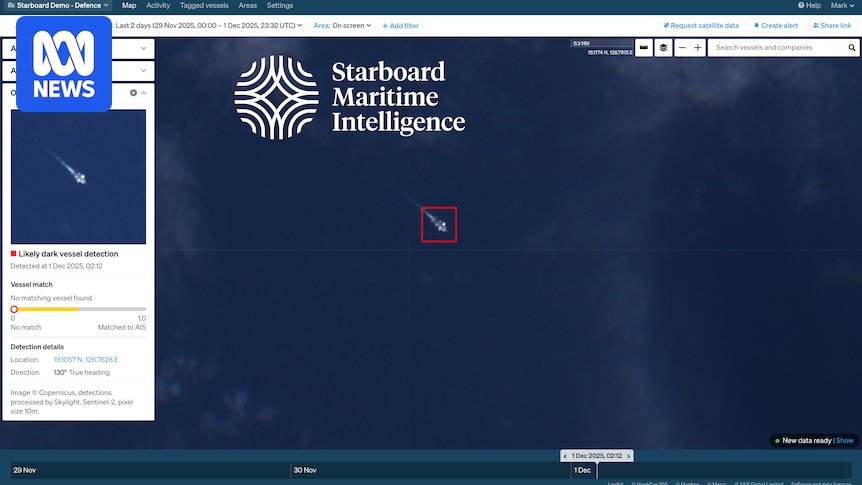Click Request satellite data
The height and width of the screenshot is (485, 862).
(x=701, y=25)
